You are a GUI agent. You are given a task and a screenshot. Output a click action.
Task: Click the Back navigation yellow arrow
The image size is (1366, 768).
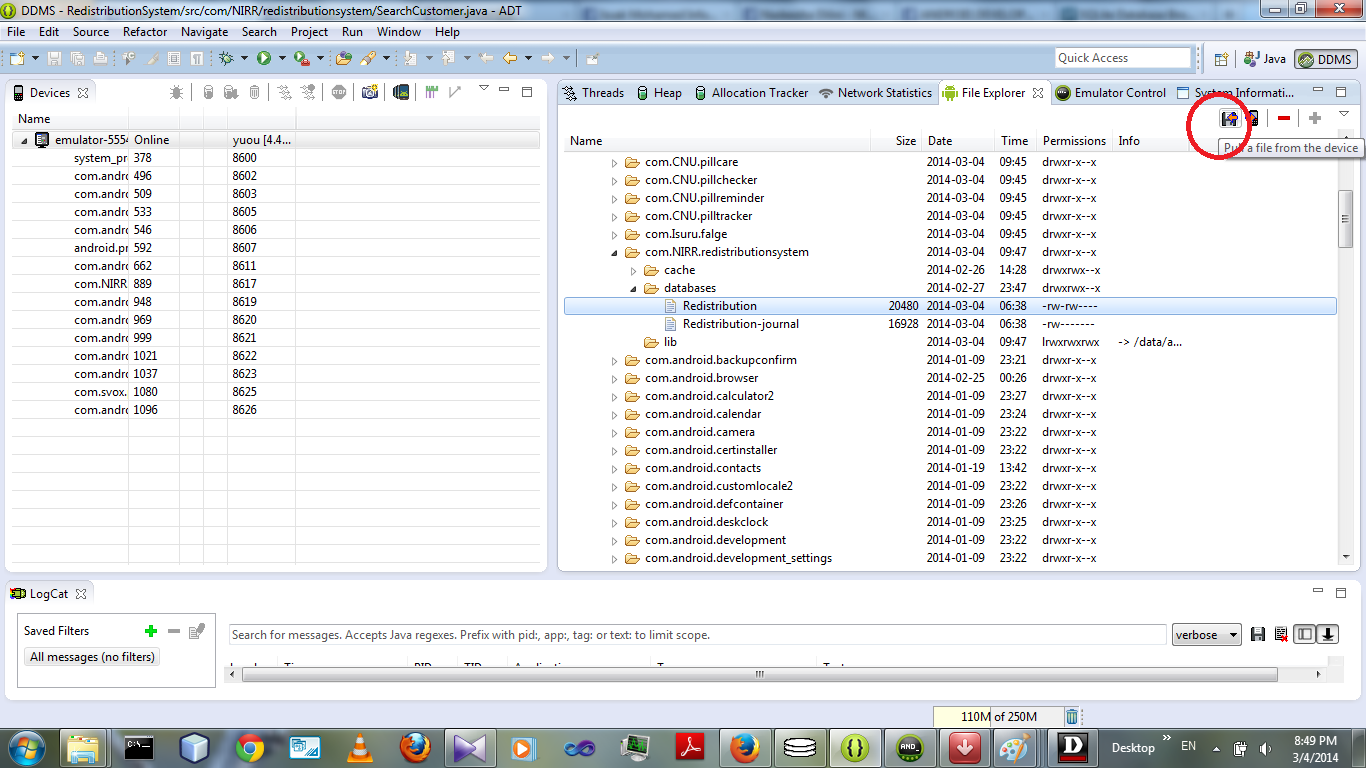pos(510,58)
